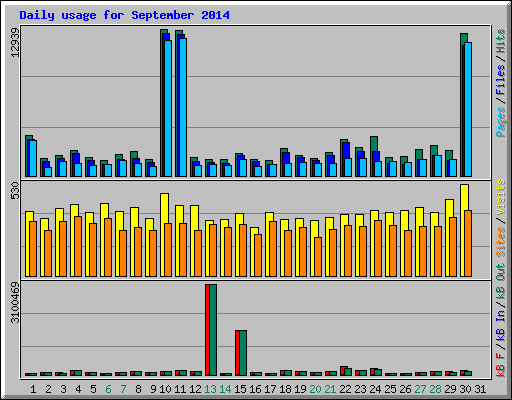Click the green day label 27
This screenshot has width=512, height=400.
pos(420,389)
